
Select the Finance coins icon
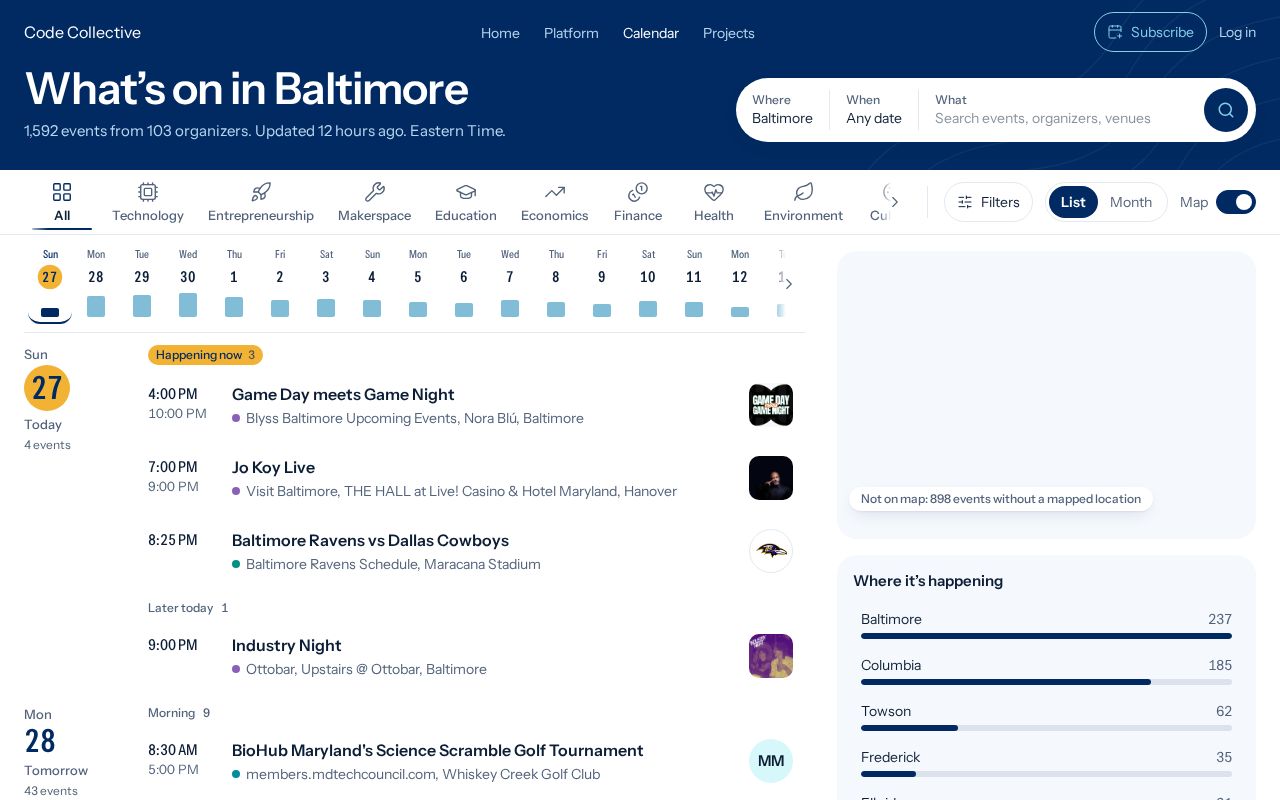coord(638,192)
